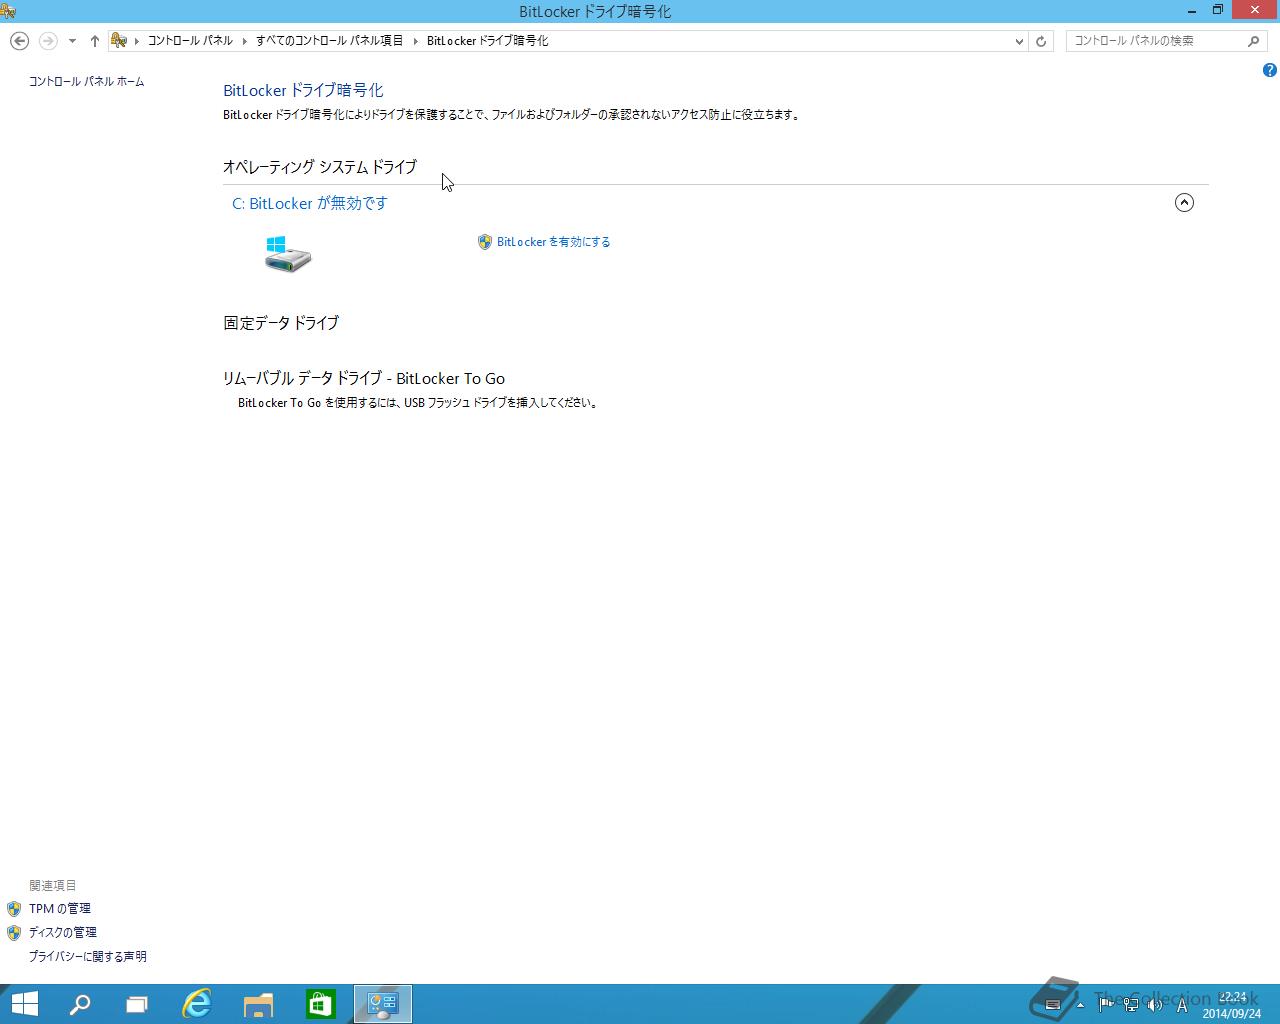The image size is (1280, 1024).
Task: Click the Back navigation arrow
Action: click(x=19, y=41)
